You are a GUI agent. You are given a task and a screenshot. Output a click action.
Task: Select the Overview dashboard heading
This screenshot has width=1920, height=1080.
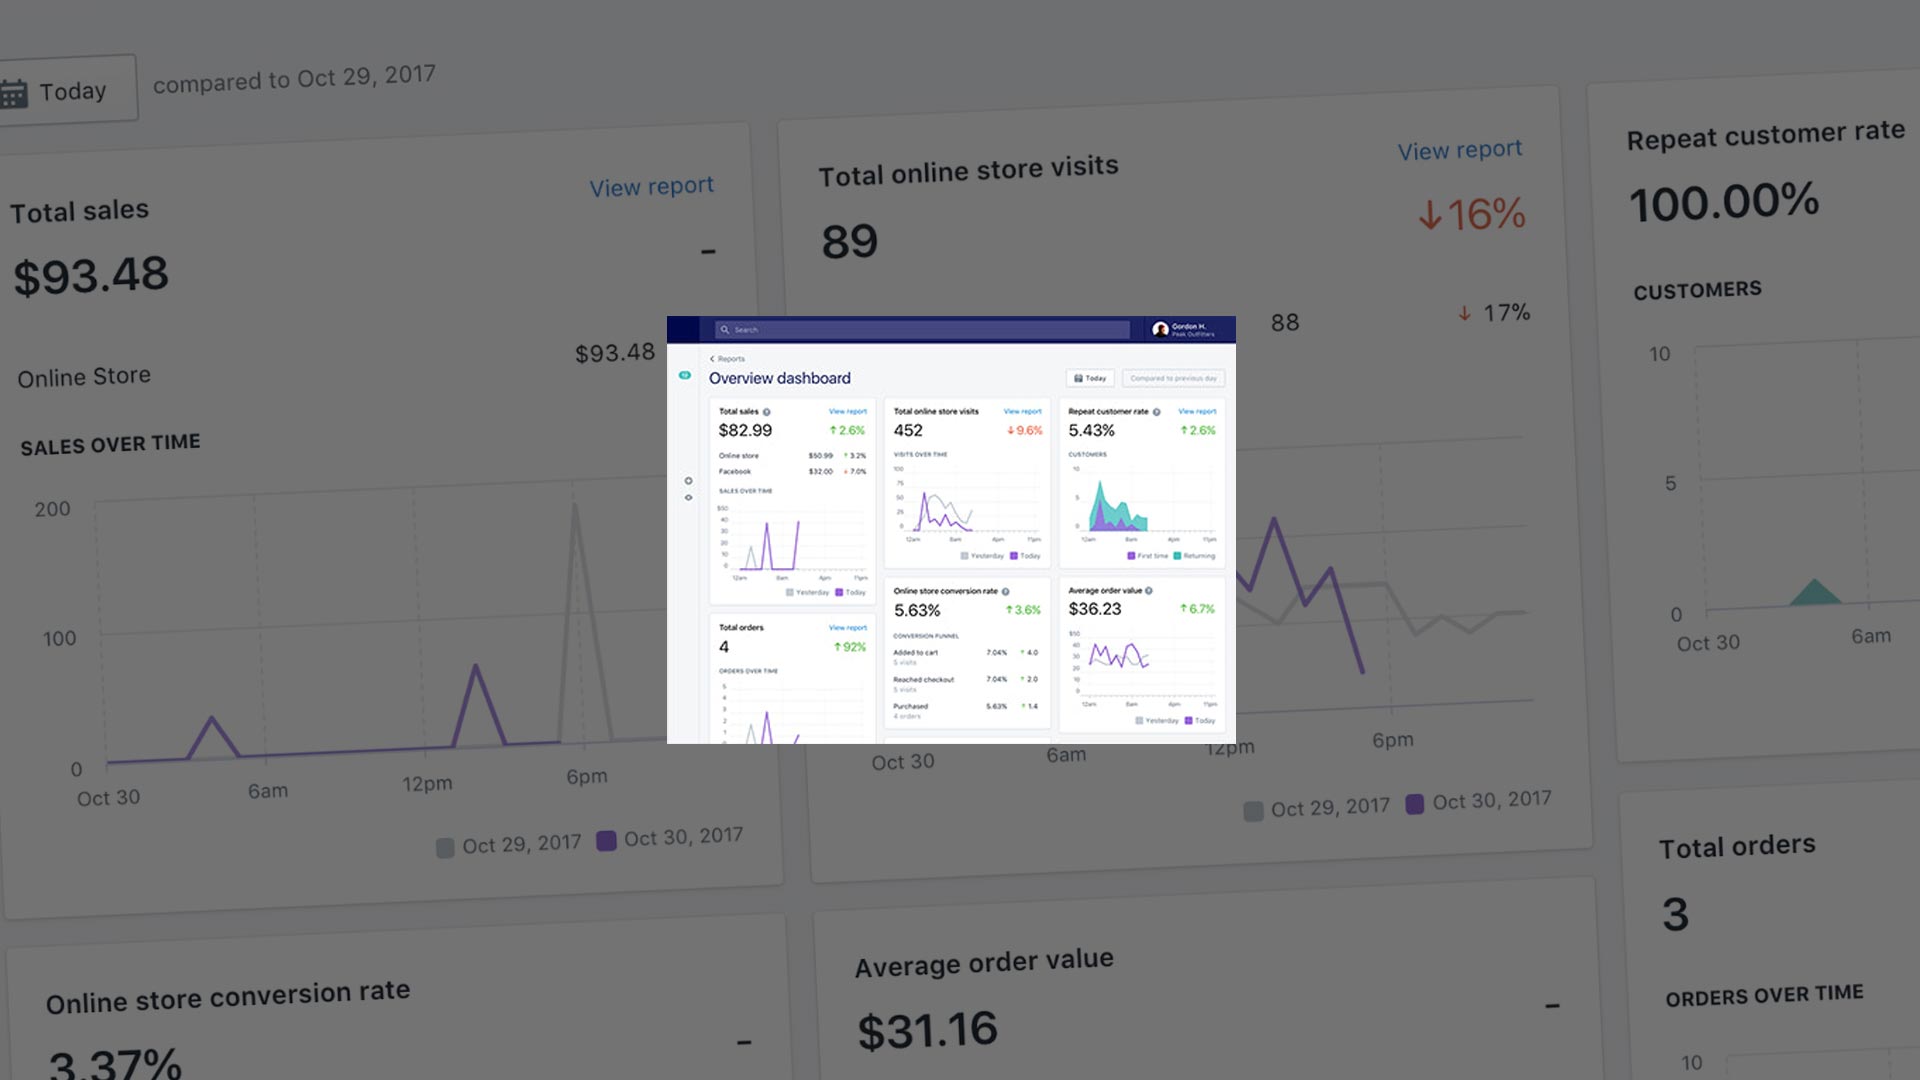[x=780, y=378]
